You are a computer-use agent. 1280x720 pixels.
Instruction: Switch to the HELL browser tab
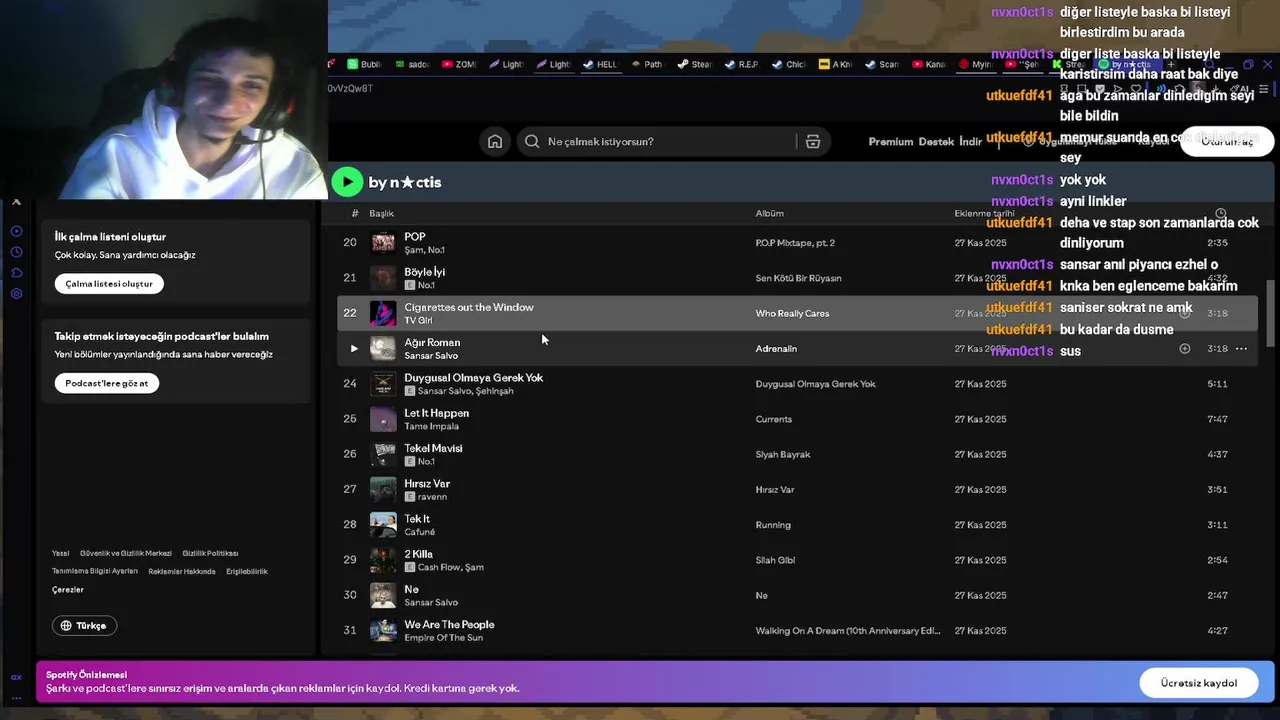tap(600, 64)
